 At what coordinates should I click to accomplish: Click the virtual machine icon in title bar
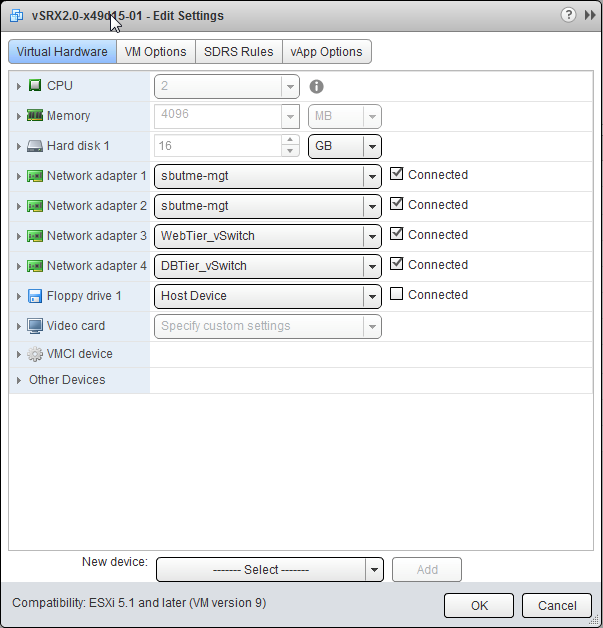(x=16, y=16)
